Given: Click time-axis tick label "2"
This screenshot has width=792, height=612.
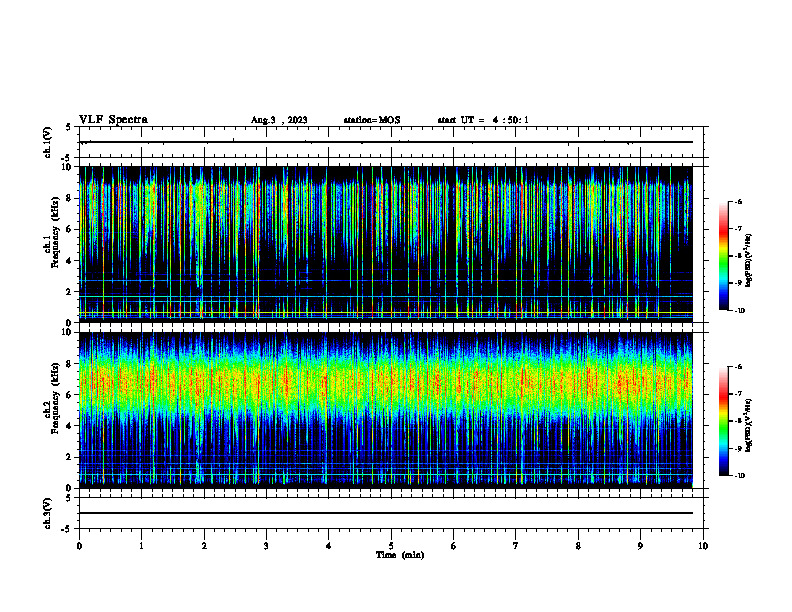Looking at the screenshot, I should pyautogui.click(x=204, y=546).
